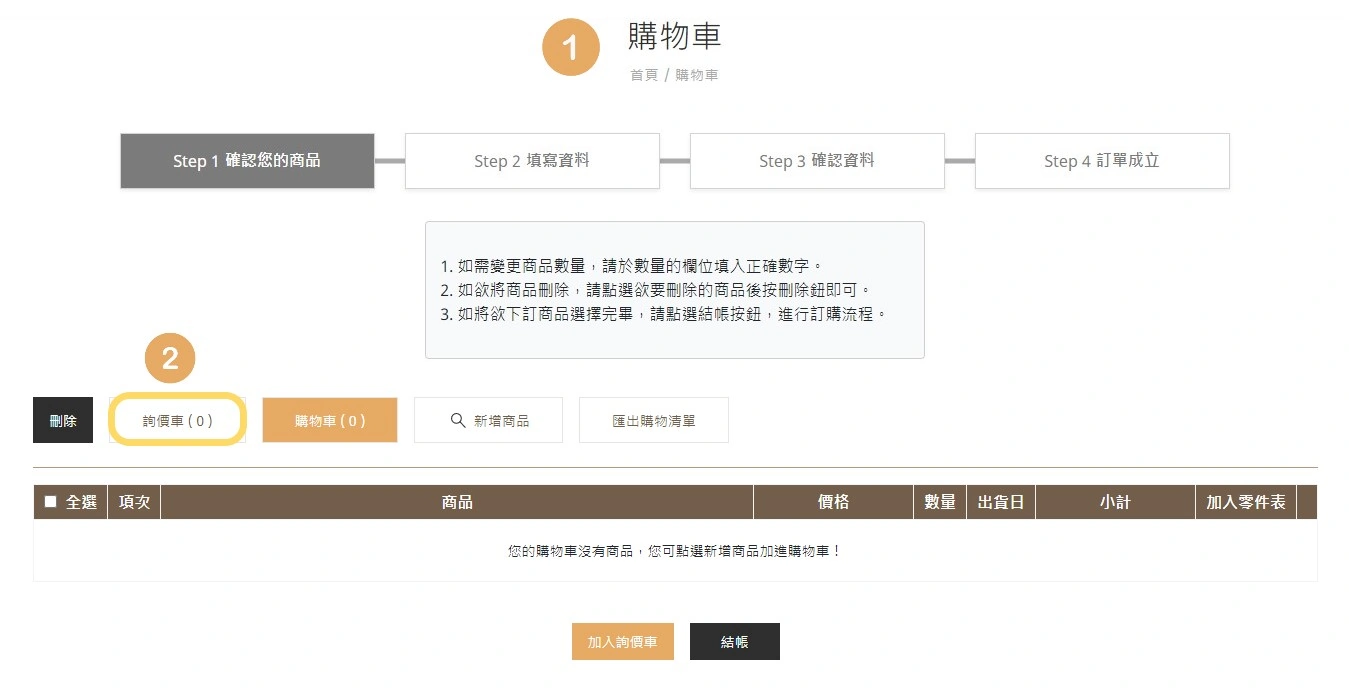This screenshot has height=693, width=1349.
Task: Click the 加入零件表 column header
Action: point(1248,502)
